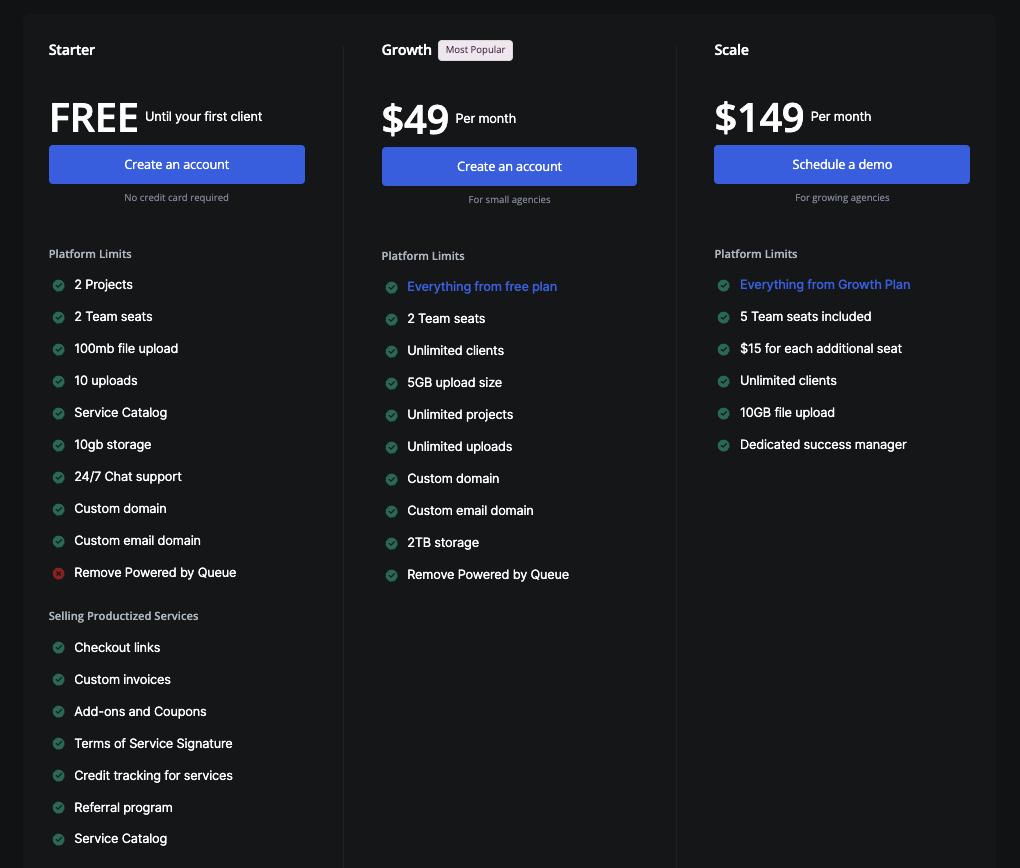Open the Everything from free plan link
1020x868 pixels.
coord(481,287)
